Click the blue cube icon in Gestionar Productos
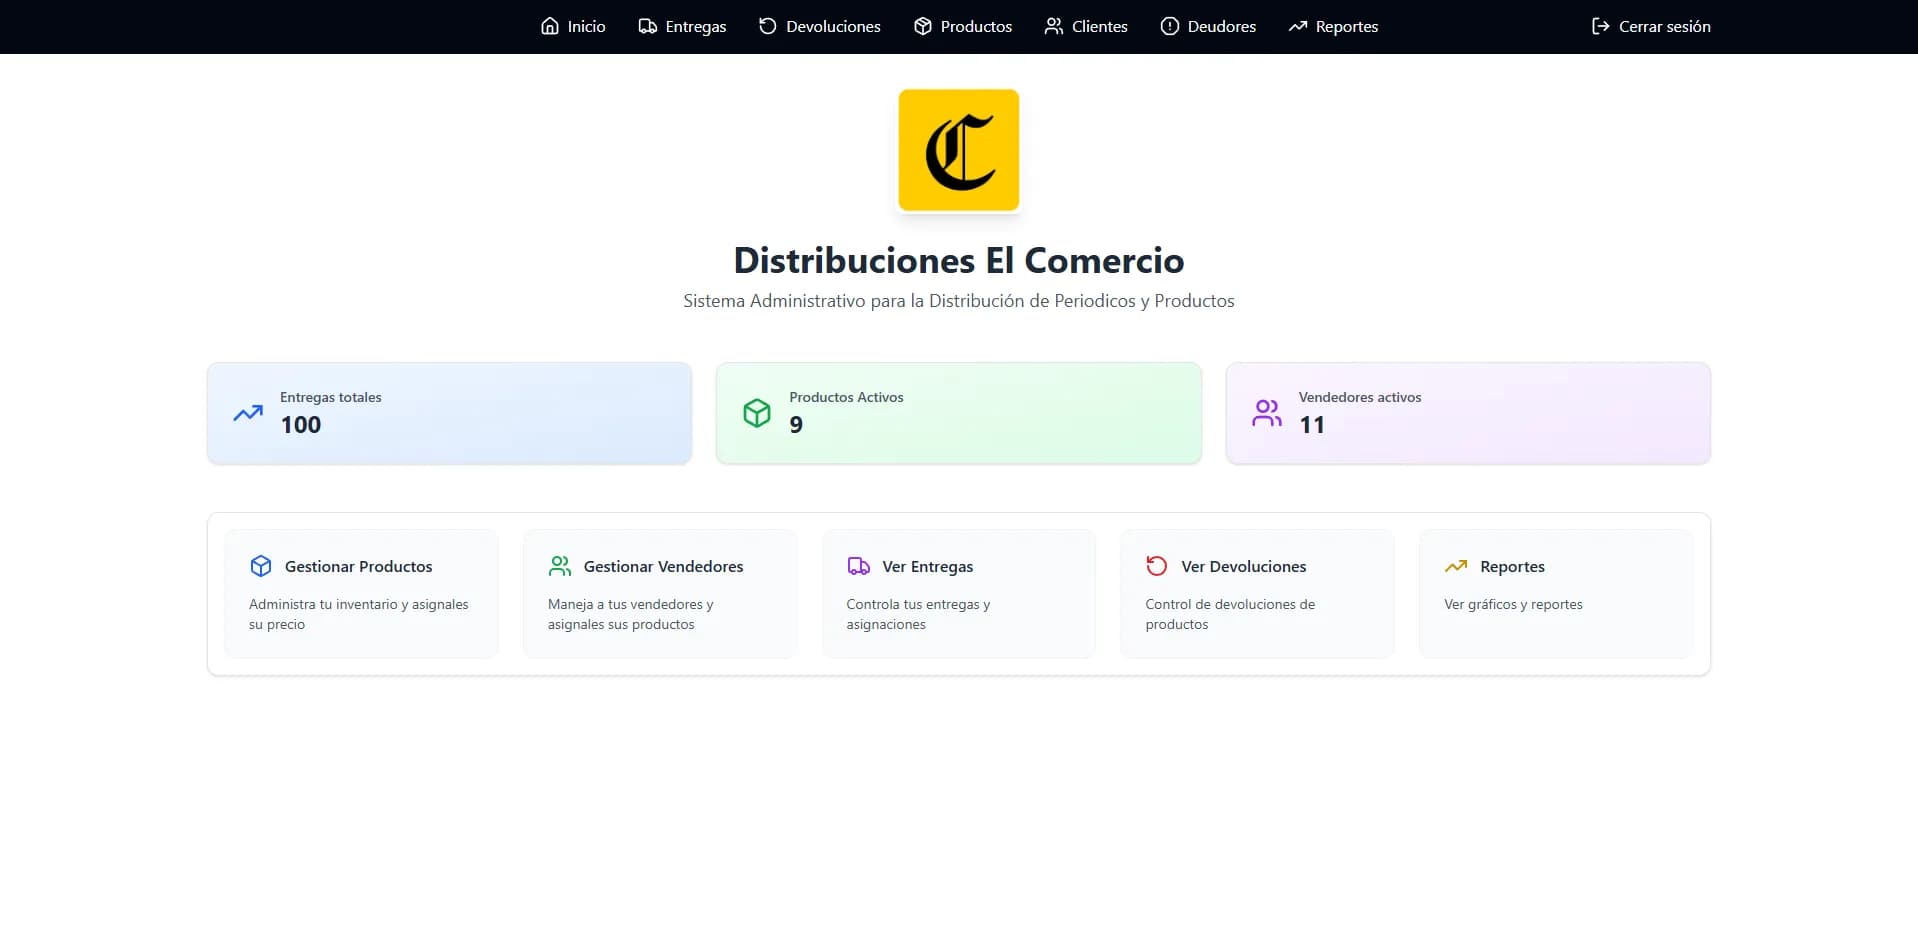The image size is (1918, 945). [261, 566]
